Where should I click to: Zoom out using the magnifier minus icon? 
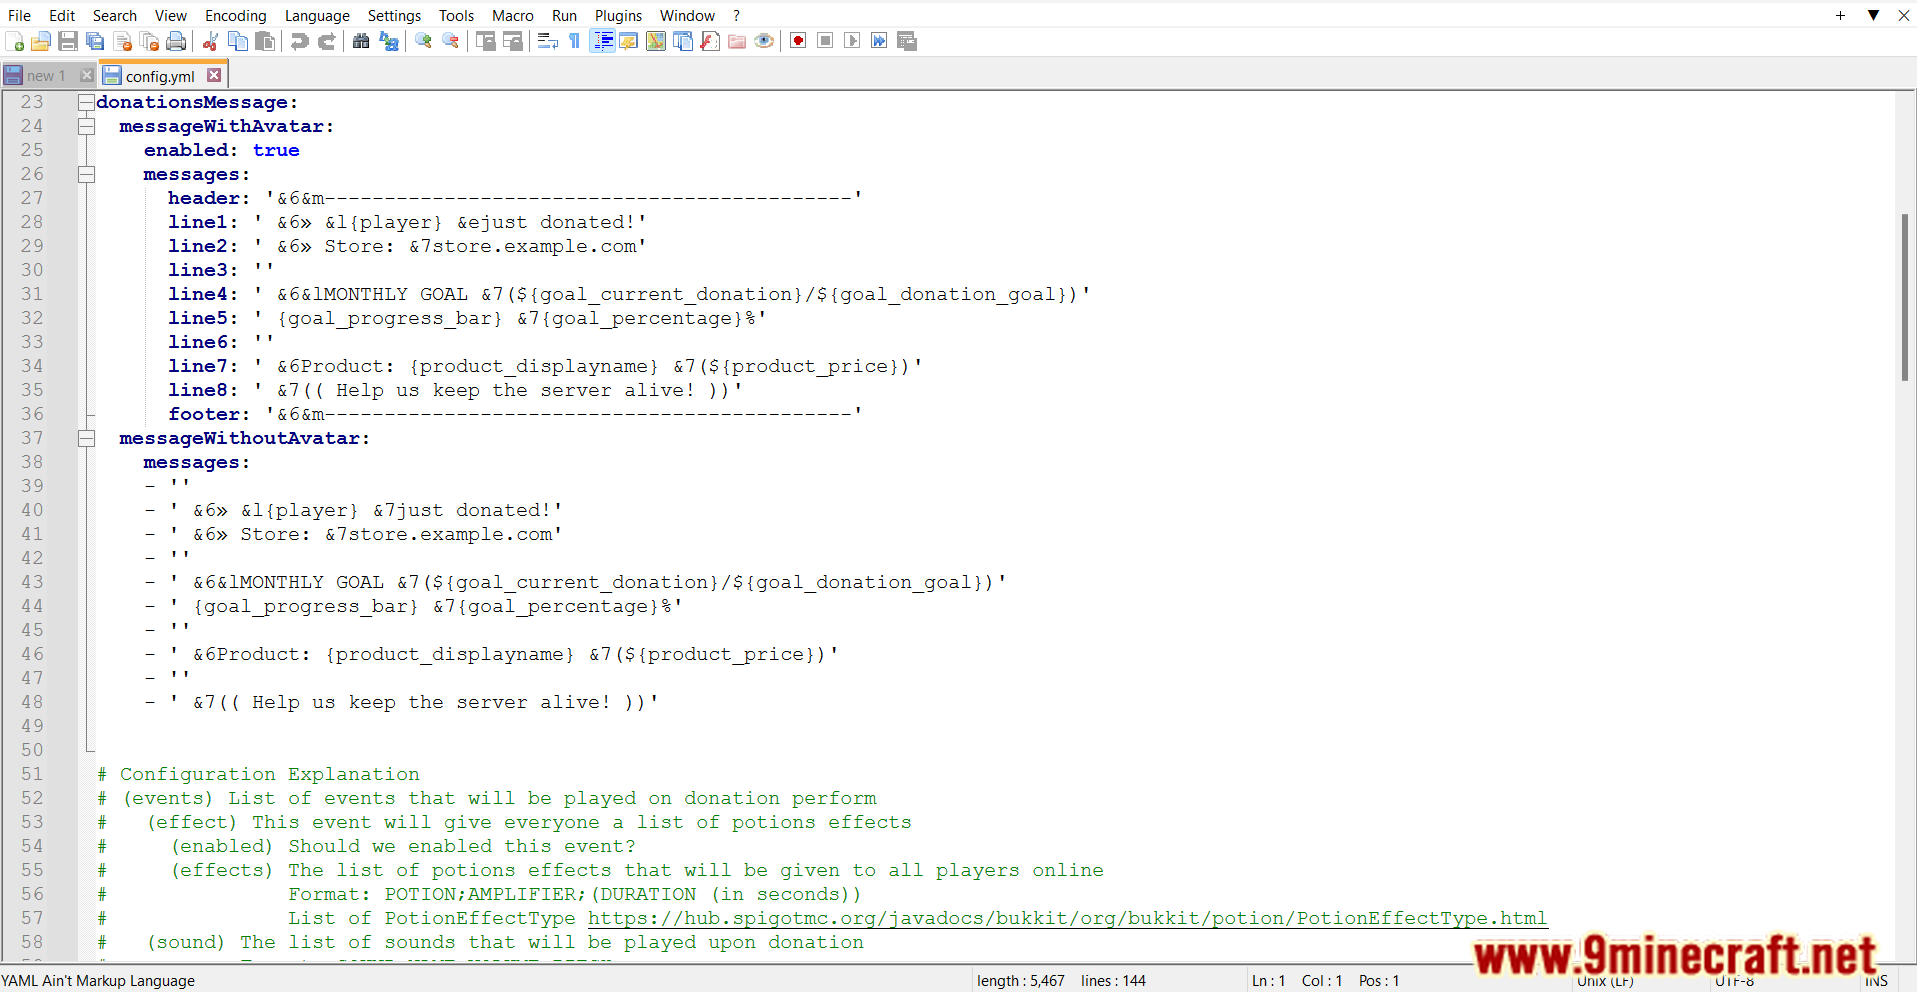451,41
